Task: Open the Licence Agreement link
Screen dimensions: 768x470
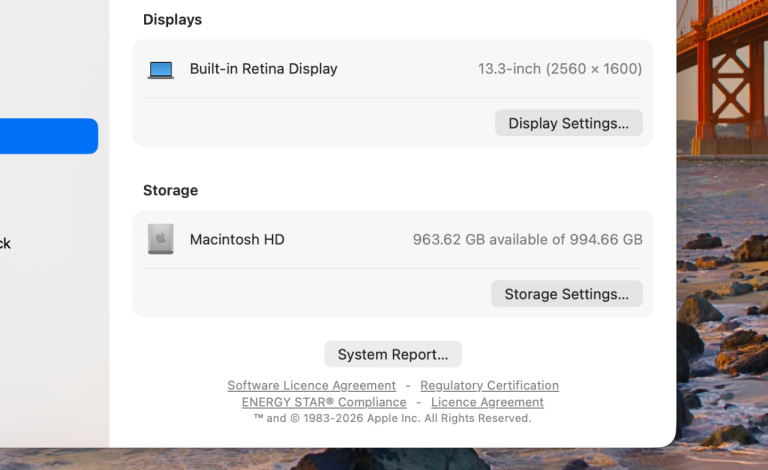Action: (x=487, y=402)
